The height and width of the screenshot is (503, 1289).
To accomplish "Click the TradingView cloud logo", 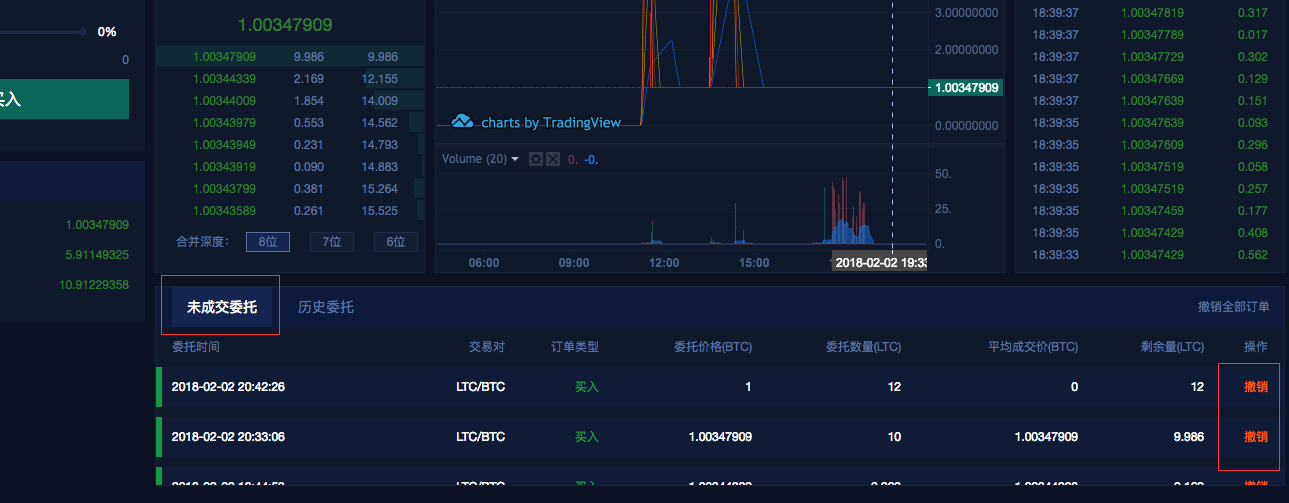I will point(462,122).
